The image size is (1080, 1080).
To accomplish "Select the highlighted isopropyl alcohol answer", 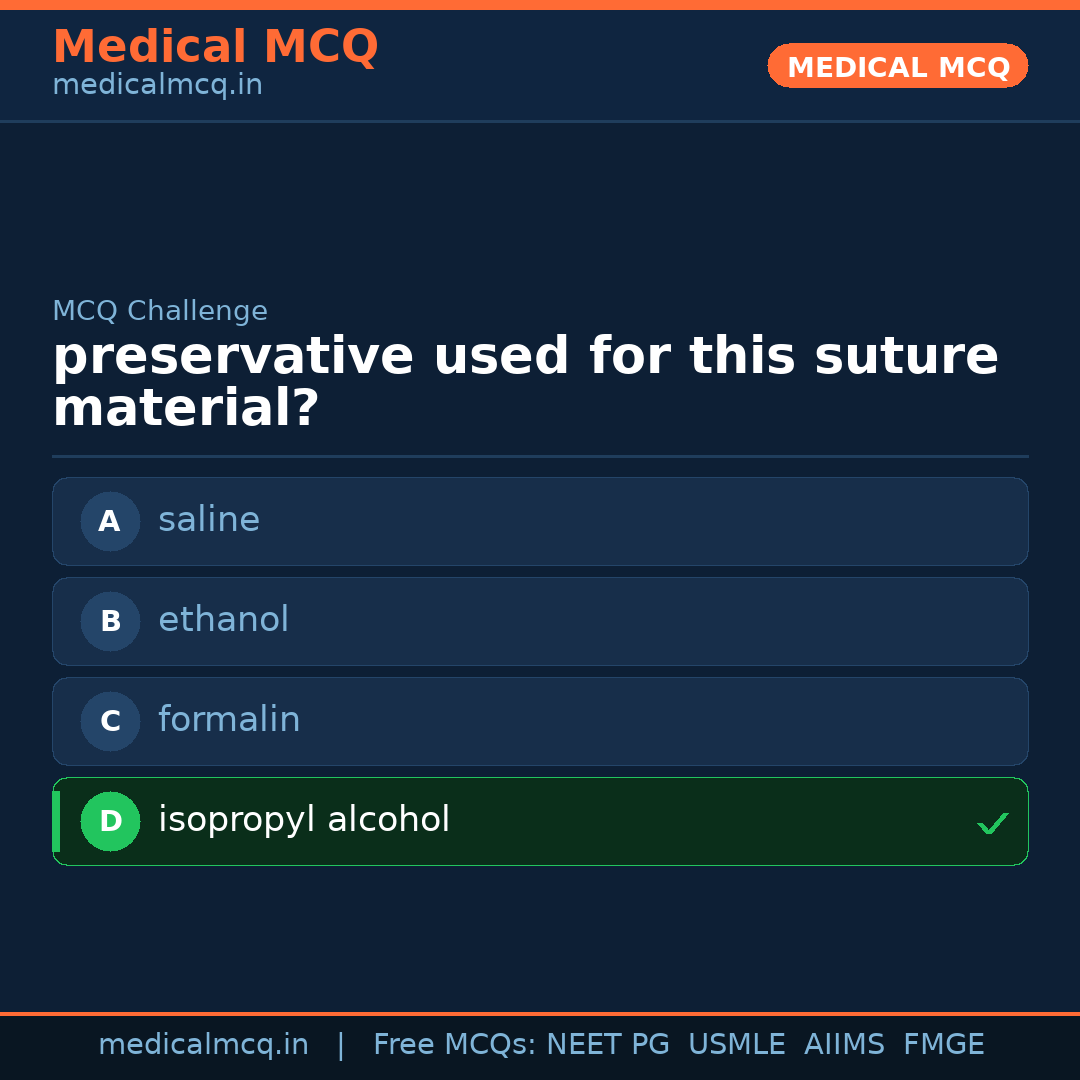I will pyautogui.click(x=540, y=821).
